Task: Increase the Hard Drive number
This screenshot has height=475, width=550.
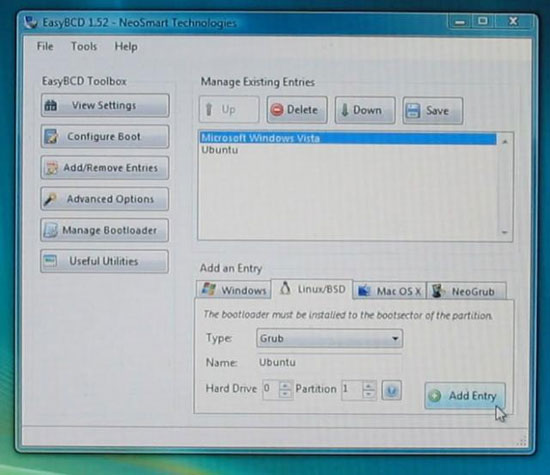Action: point(285,386)
